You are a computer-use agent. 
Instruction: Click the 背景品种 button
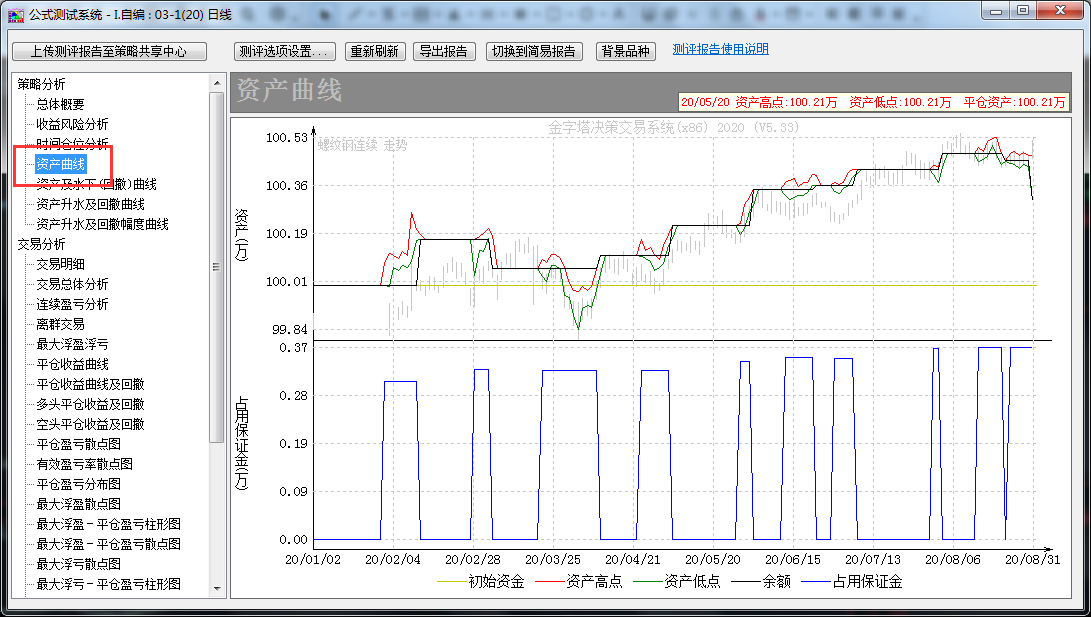pyautogui.click(x=625, y=51)
